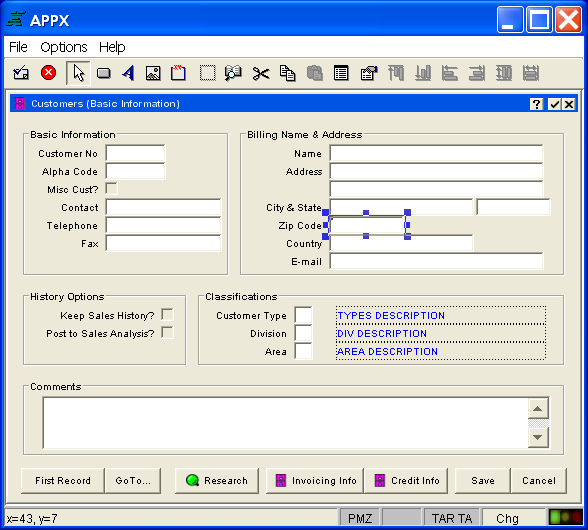Enable Keep Sales History? checkbox

pyautogui.click(x=167, y=315)
